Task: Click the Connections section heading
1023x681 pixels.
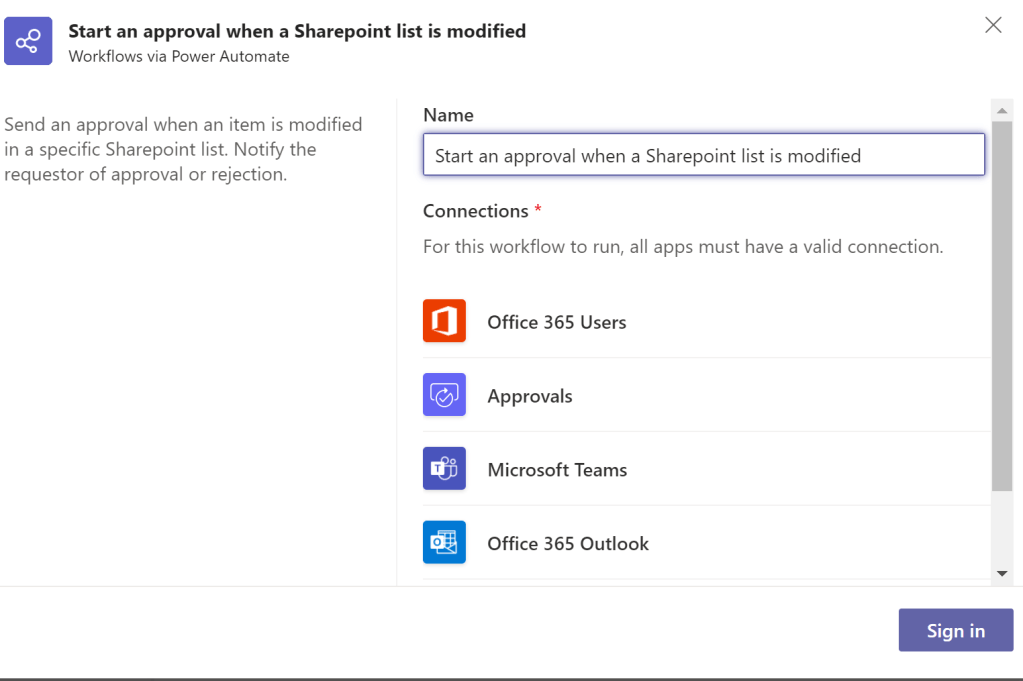Action: pos(476,211)
